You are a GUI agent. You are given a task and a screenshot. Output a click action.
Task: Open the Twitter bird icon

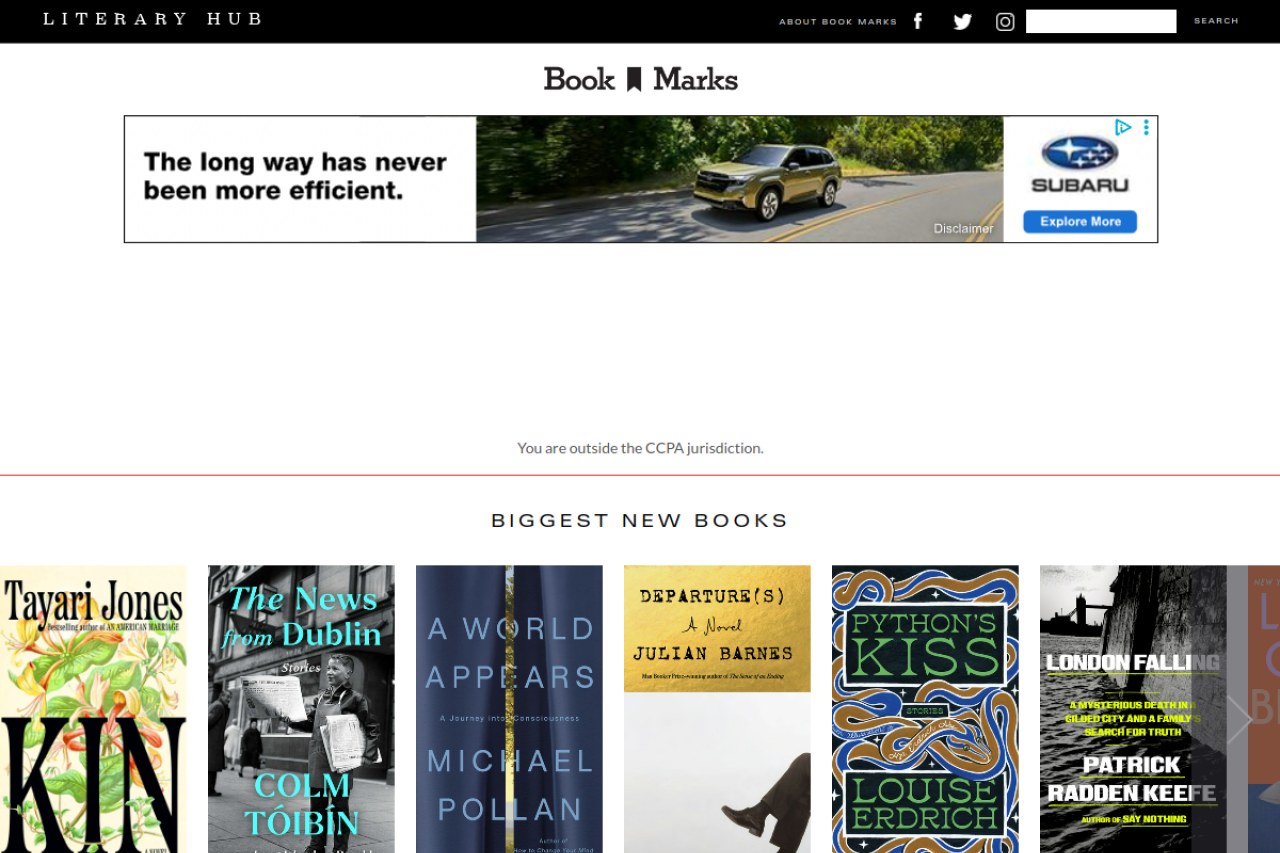pyautogui.click(x=962, y=21)
